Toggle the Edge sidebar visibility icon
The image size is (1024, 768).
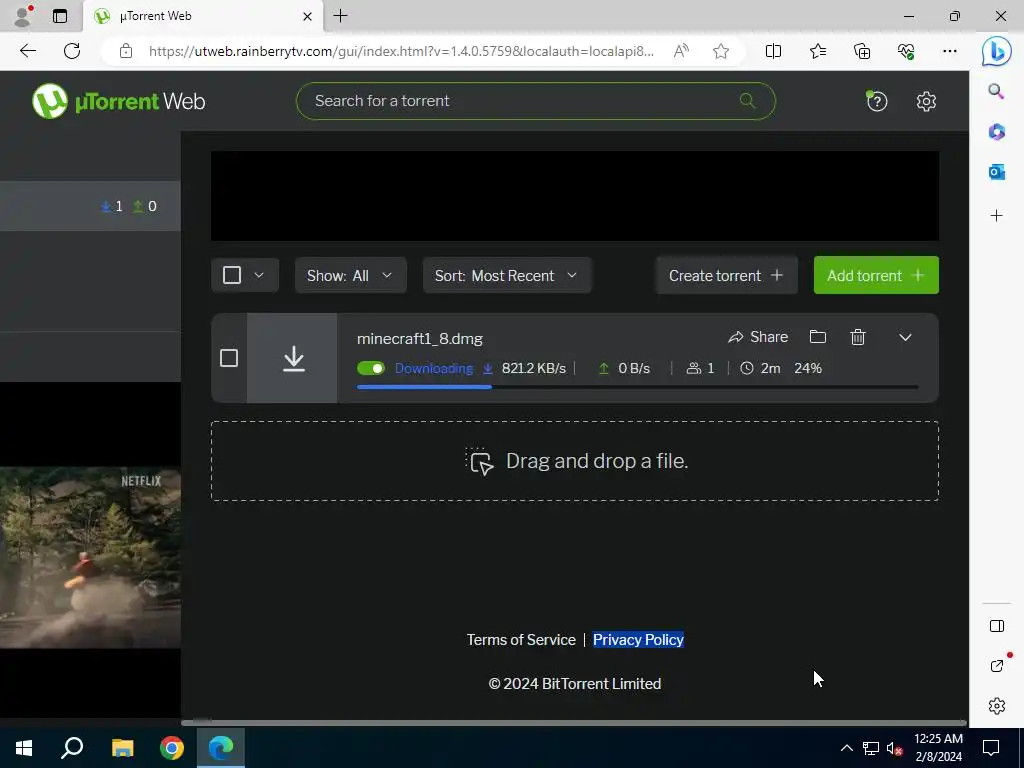tap(997, 626)
